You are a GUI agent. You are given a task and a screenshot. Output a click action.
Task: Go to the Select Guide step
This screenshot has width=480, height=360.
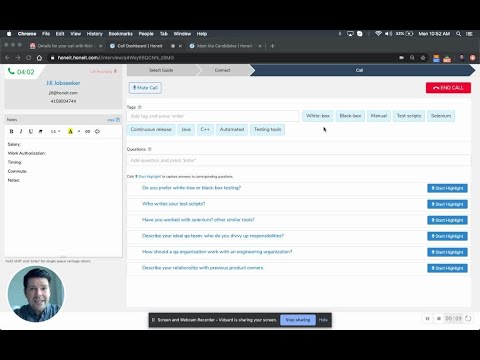[x=161, y=70]
